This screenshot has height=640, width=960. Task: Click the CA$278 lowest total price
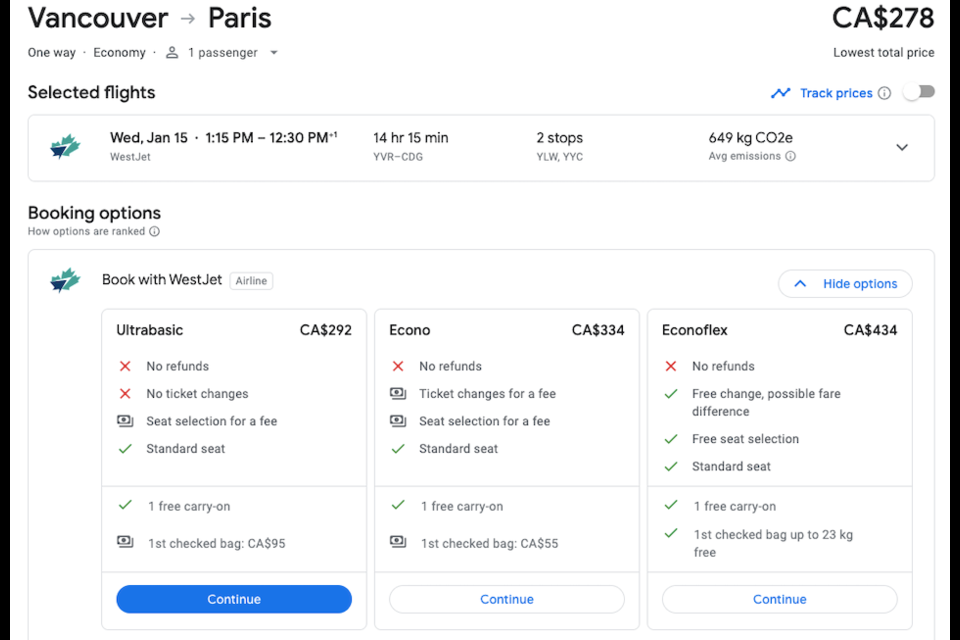point(883,18)
